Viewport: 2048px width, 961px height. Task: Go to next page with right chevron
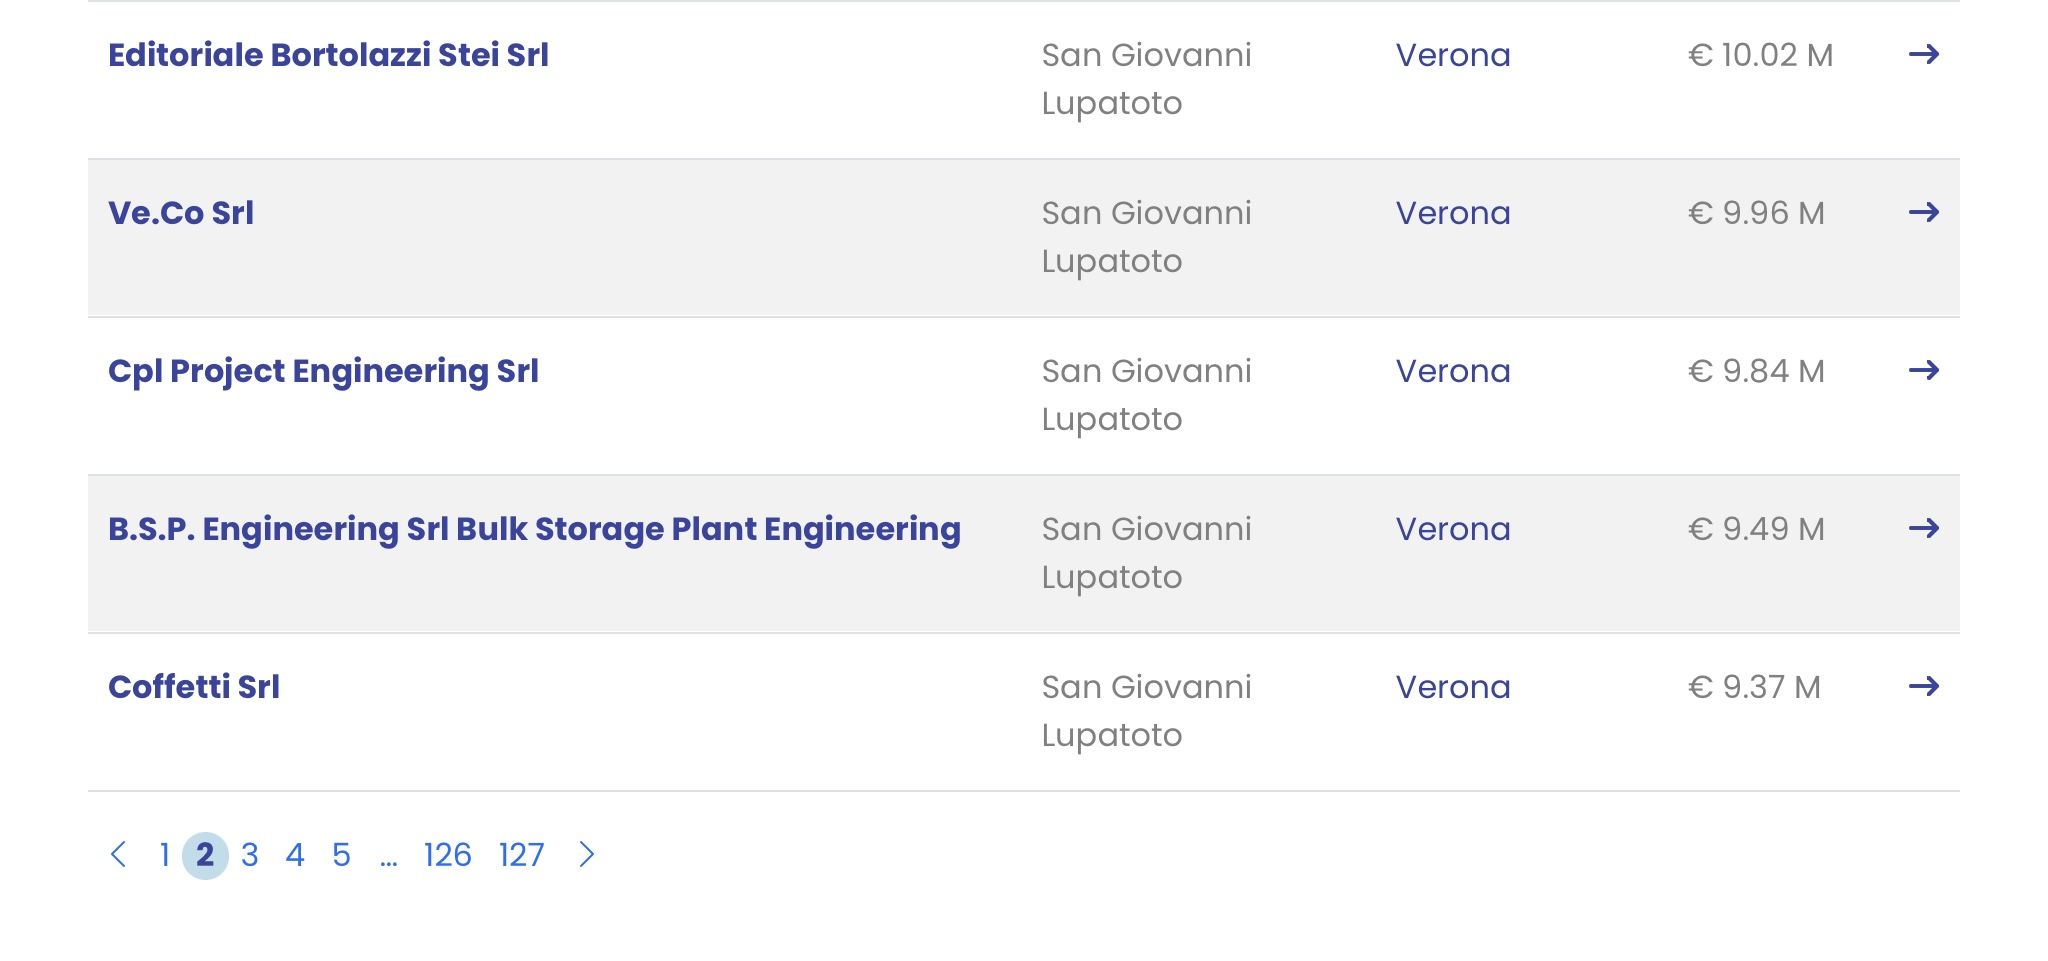[x=587, y=855]
